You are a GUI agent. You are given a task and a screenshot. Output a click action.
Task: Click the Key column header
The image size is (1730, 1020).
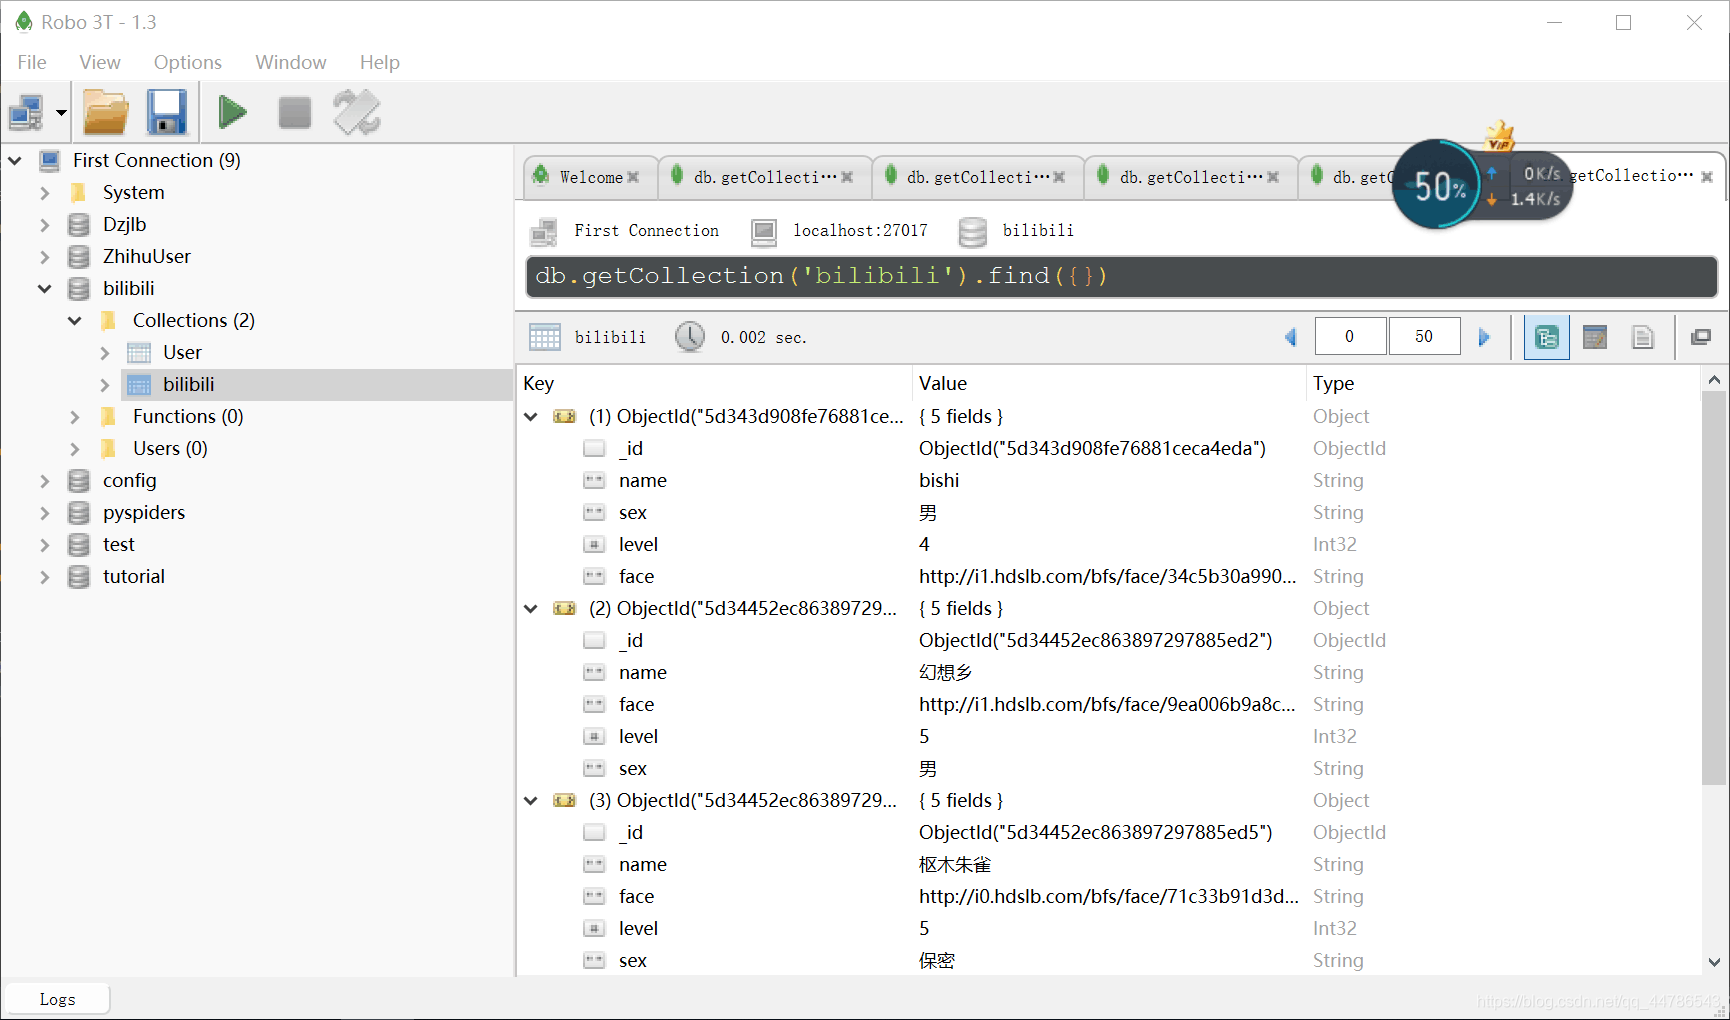click(x=715, y=383)
